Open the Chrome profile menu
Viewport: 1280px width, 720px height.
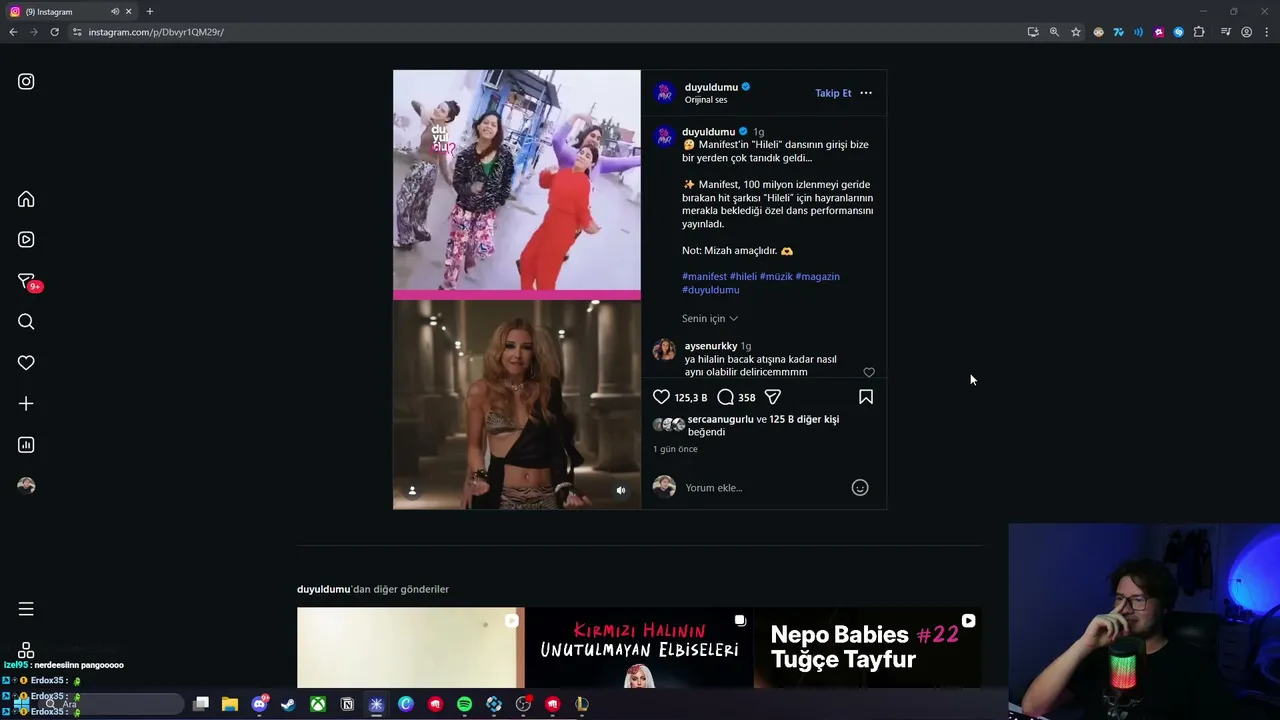1246,32
